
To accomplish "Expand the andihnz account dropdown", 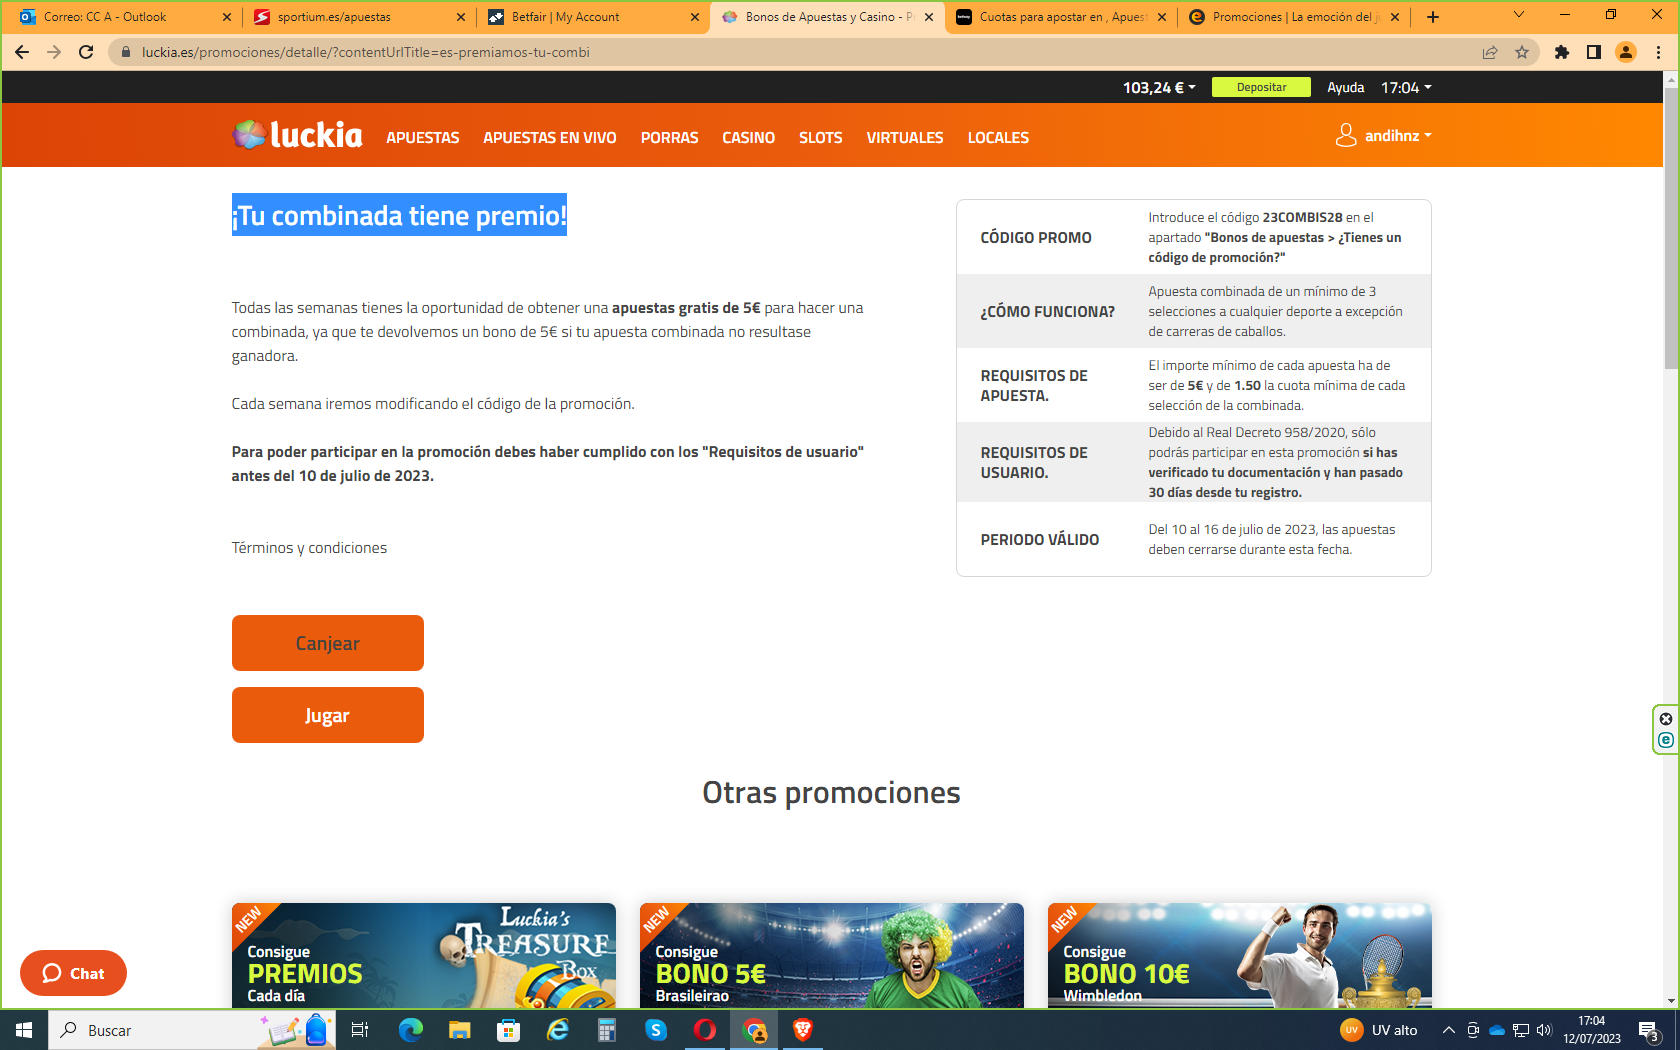I will [1398, 135].
